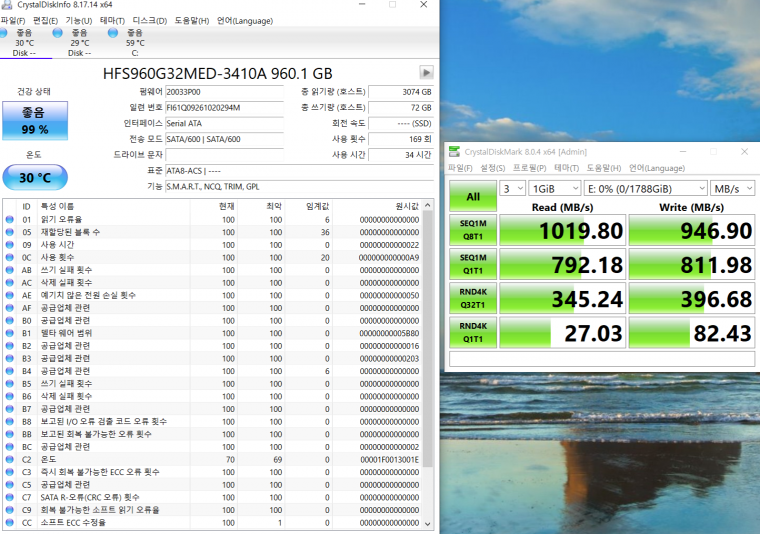The image size is (760, 534).
Task: Start the SEQ1M Q1T1 benchmark
Action: pyautogui.click(x=473, y=264)
